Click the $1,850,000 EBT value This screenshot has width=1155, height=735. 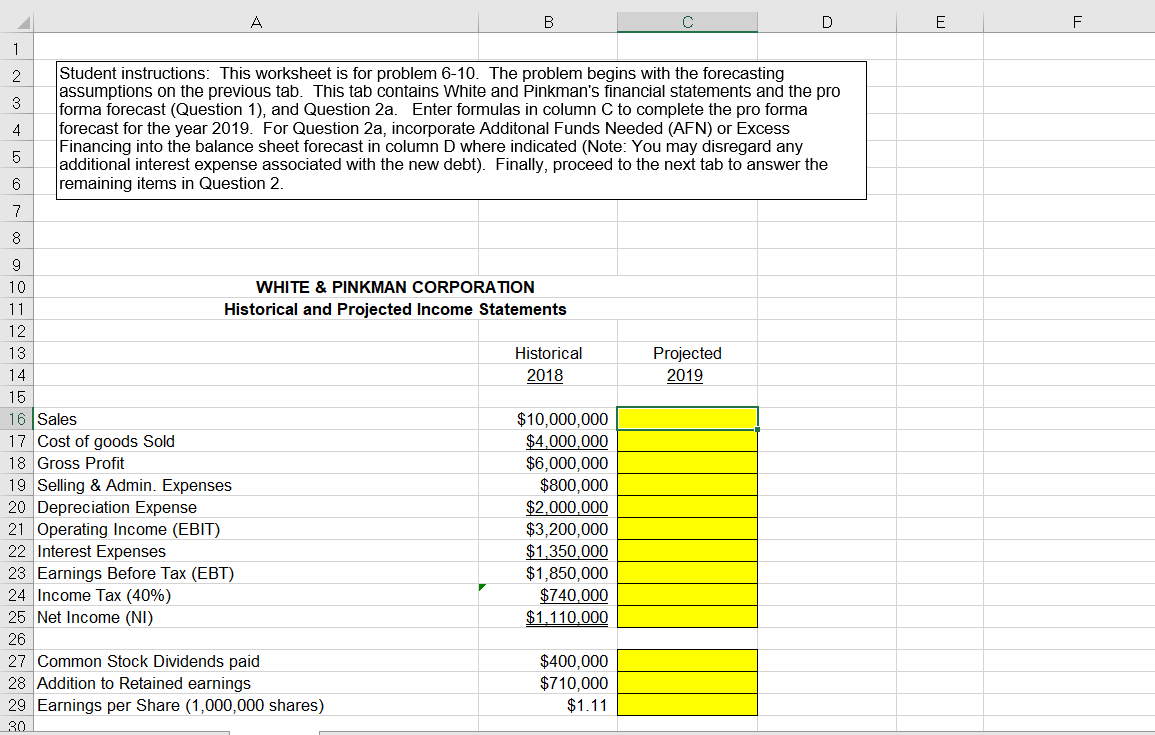(x=567, y=573)
